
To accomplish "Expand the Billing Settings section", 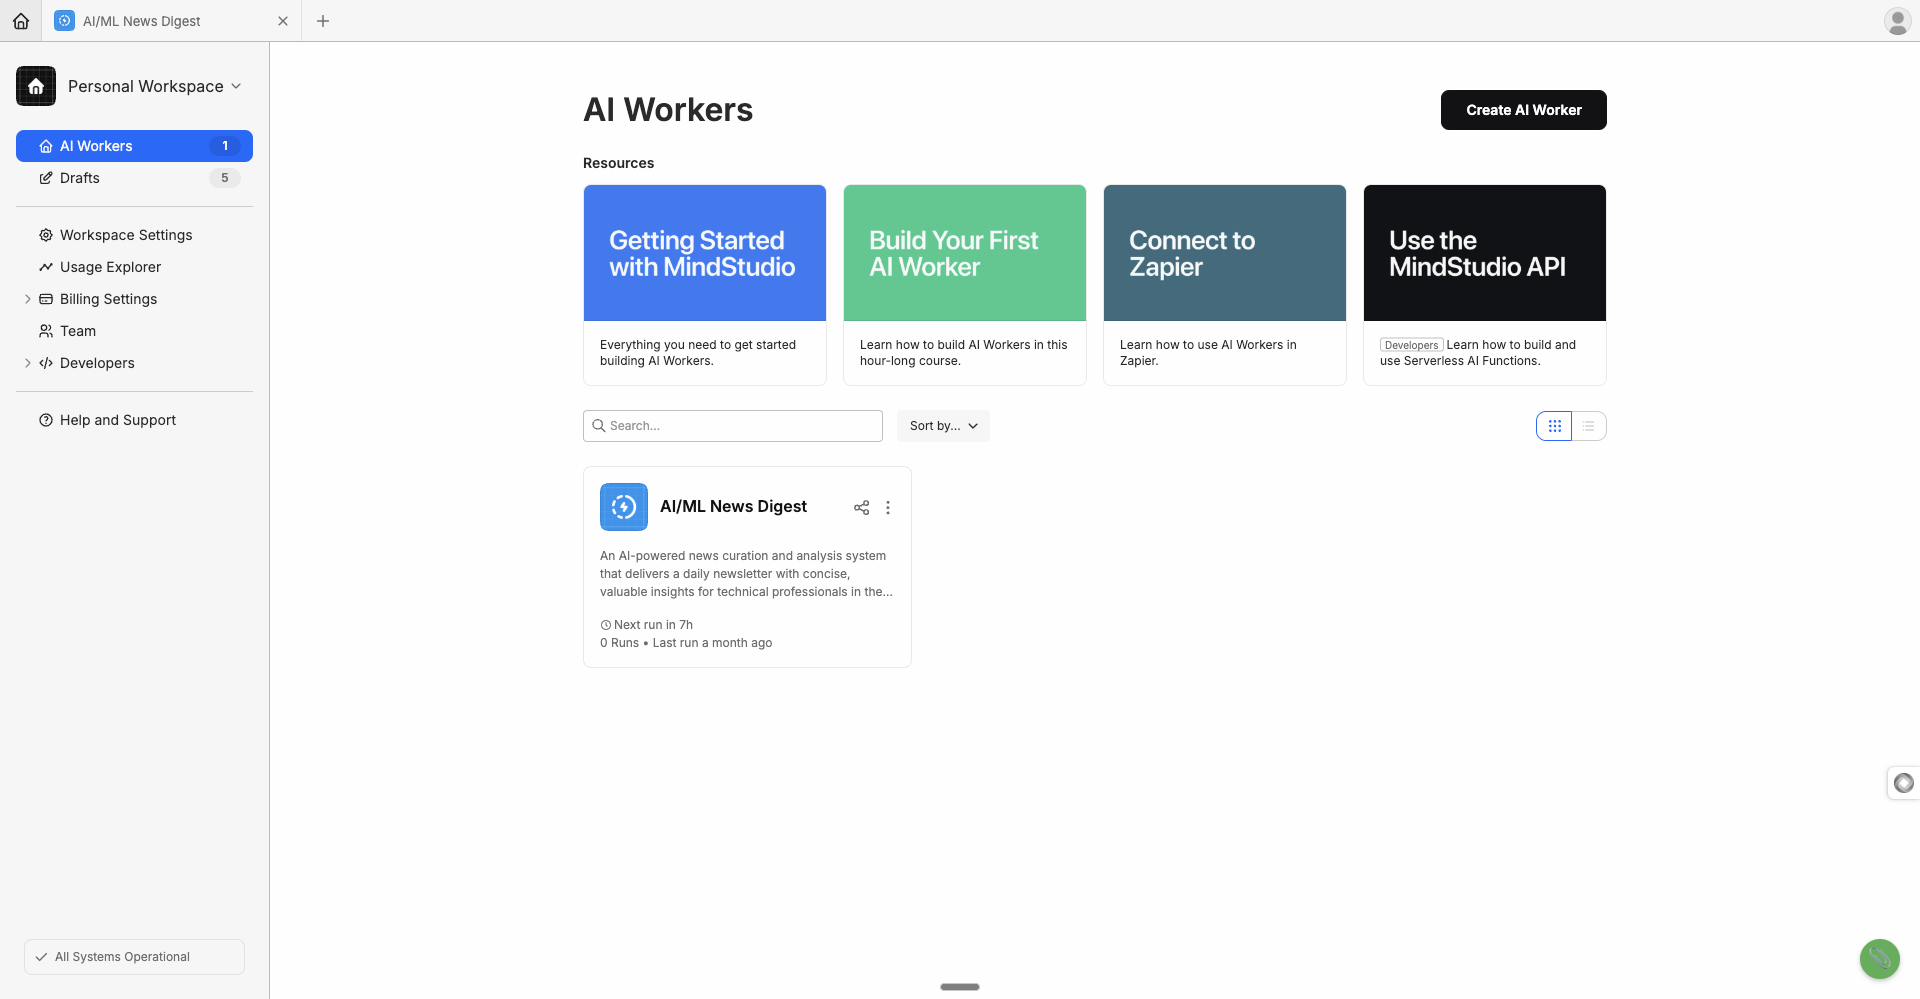I will click(28, 299).
